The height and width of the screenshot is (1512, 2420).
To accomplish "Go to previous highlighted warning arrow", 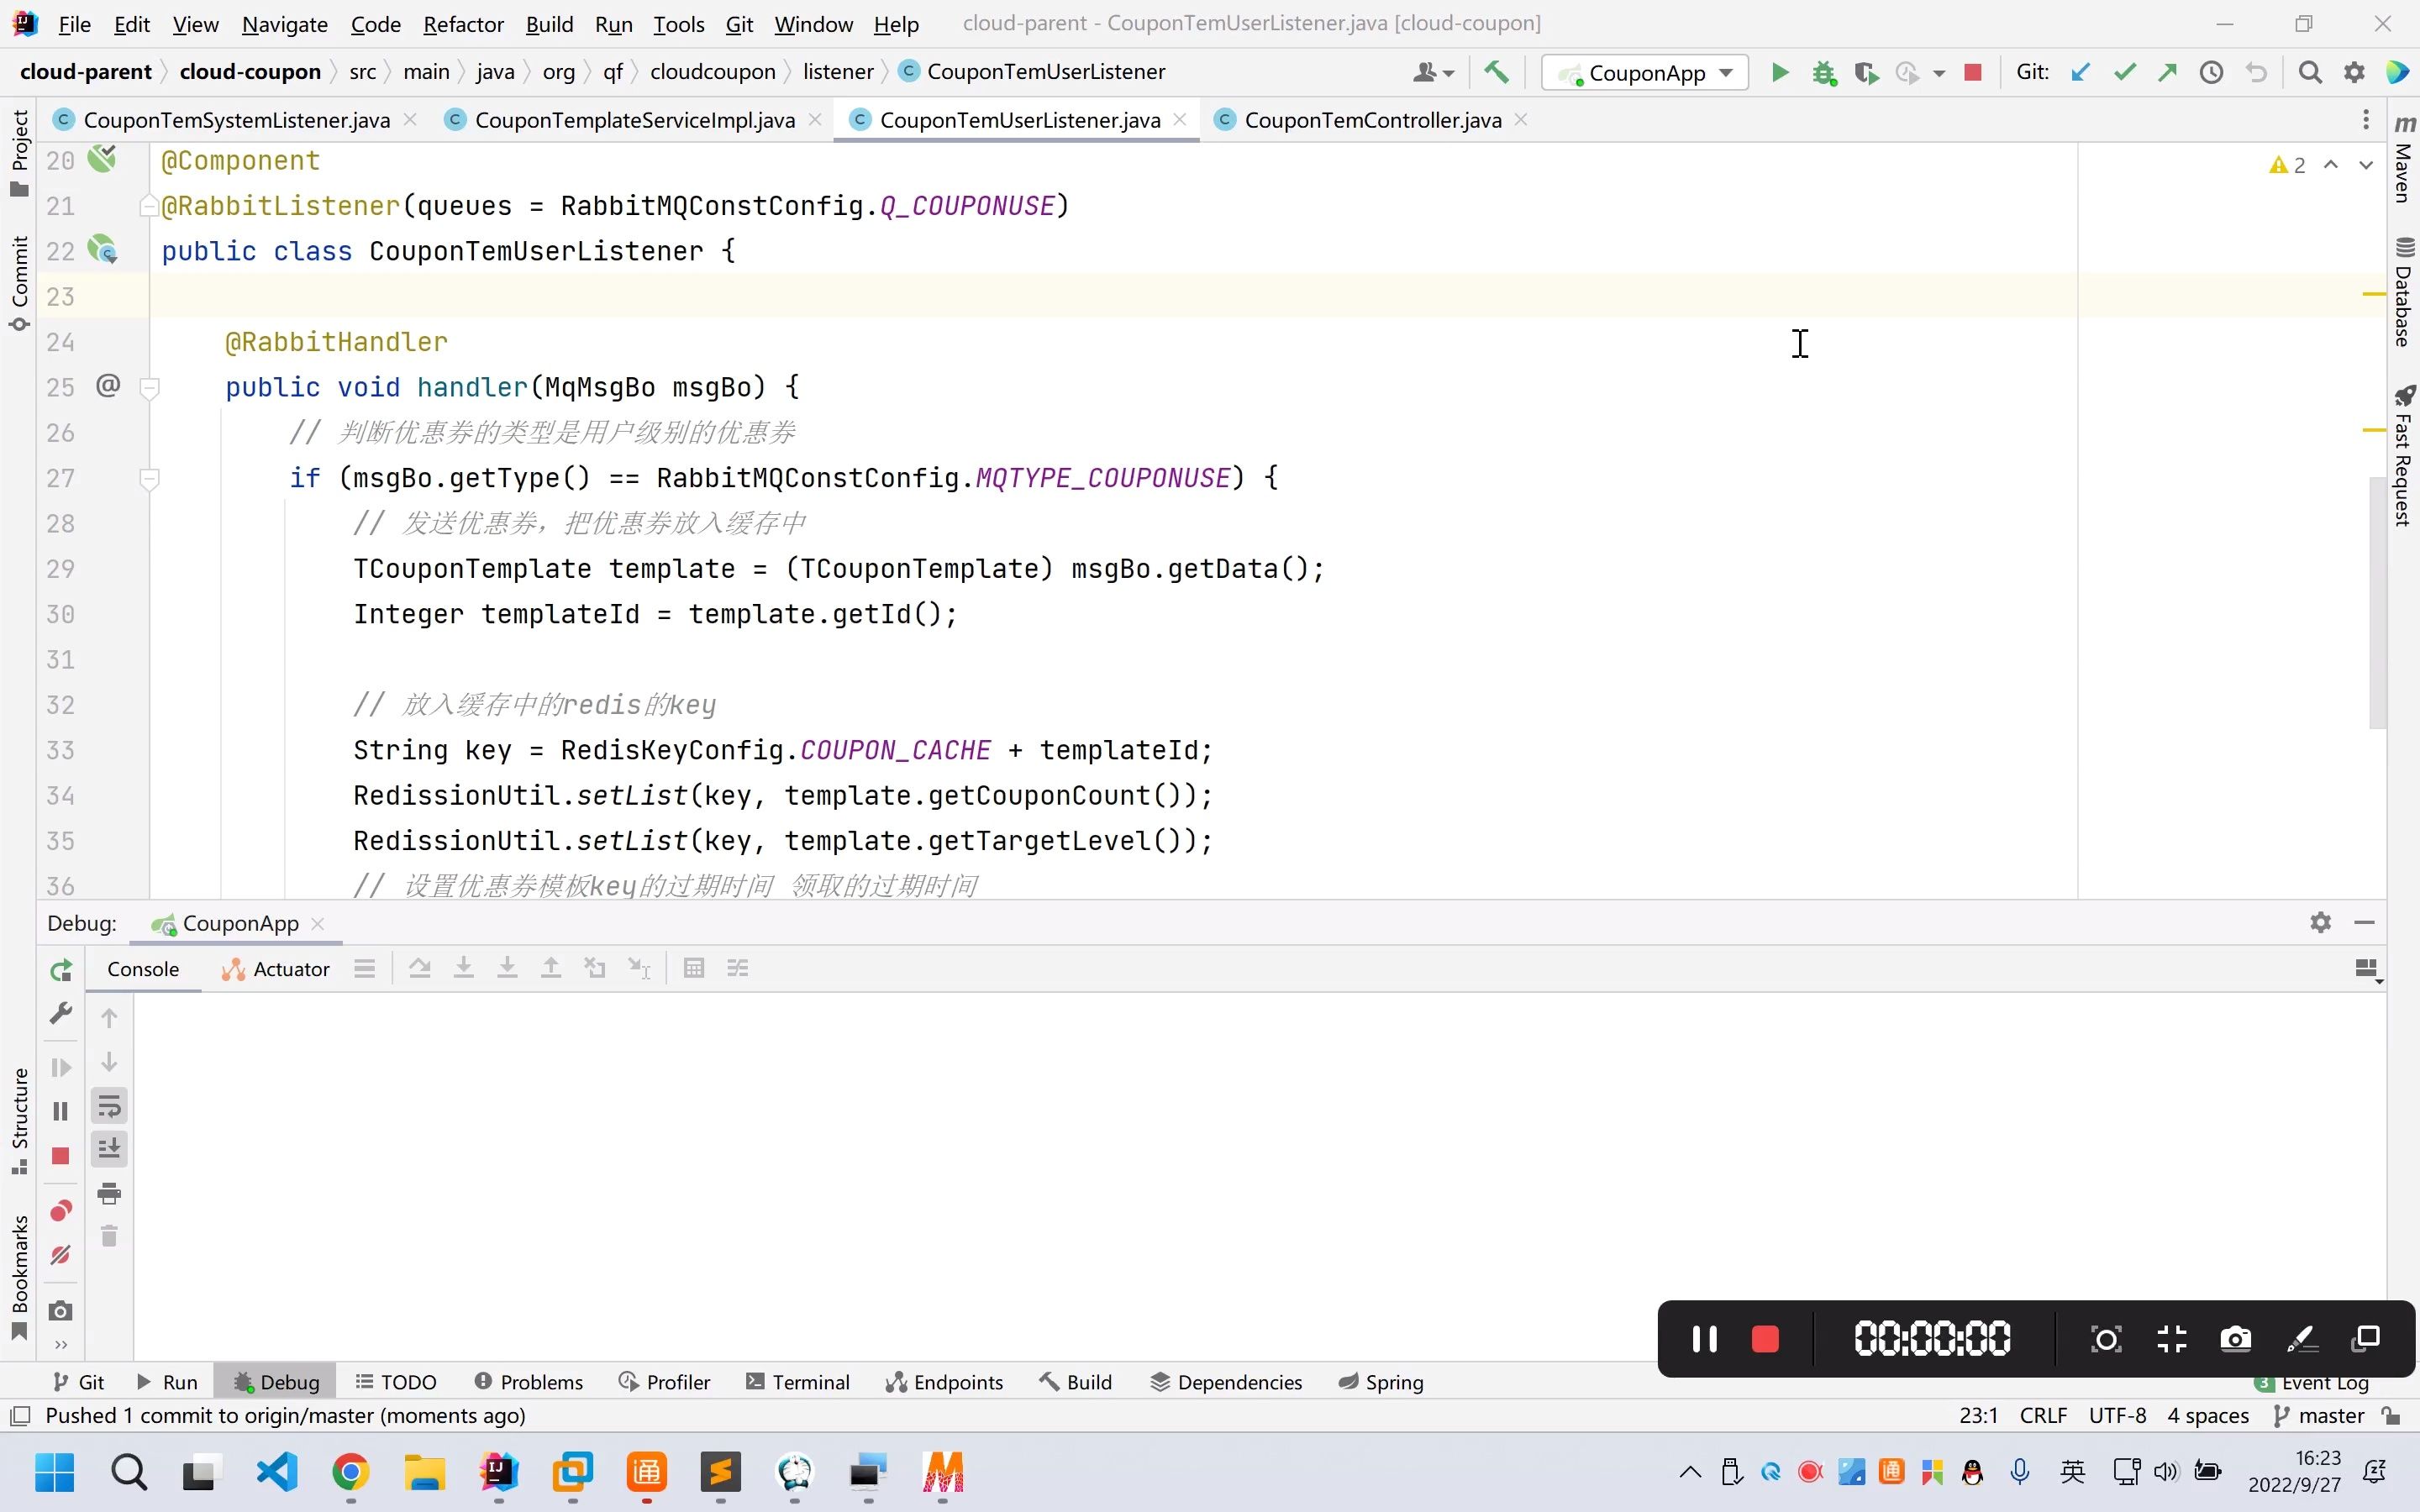I will [x=2331, y=165].
